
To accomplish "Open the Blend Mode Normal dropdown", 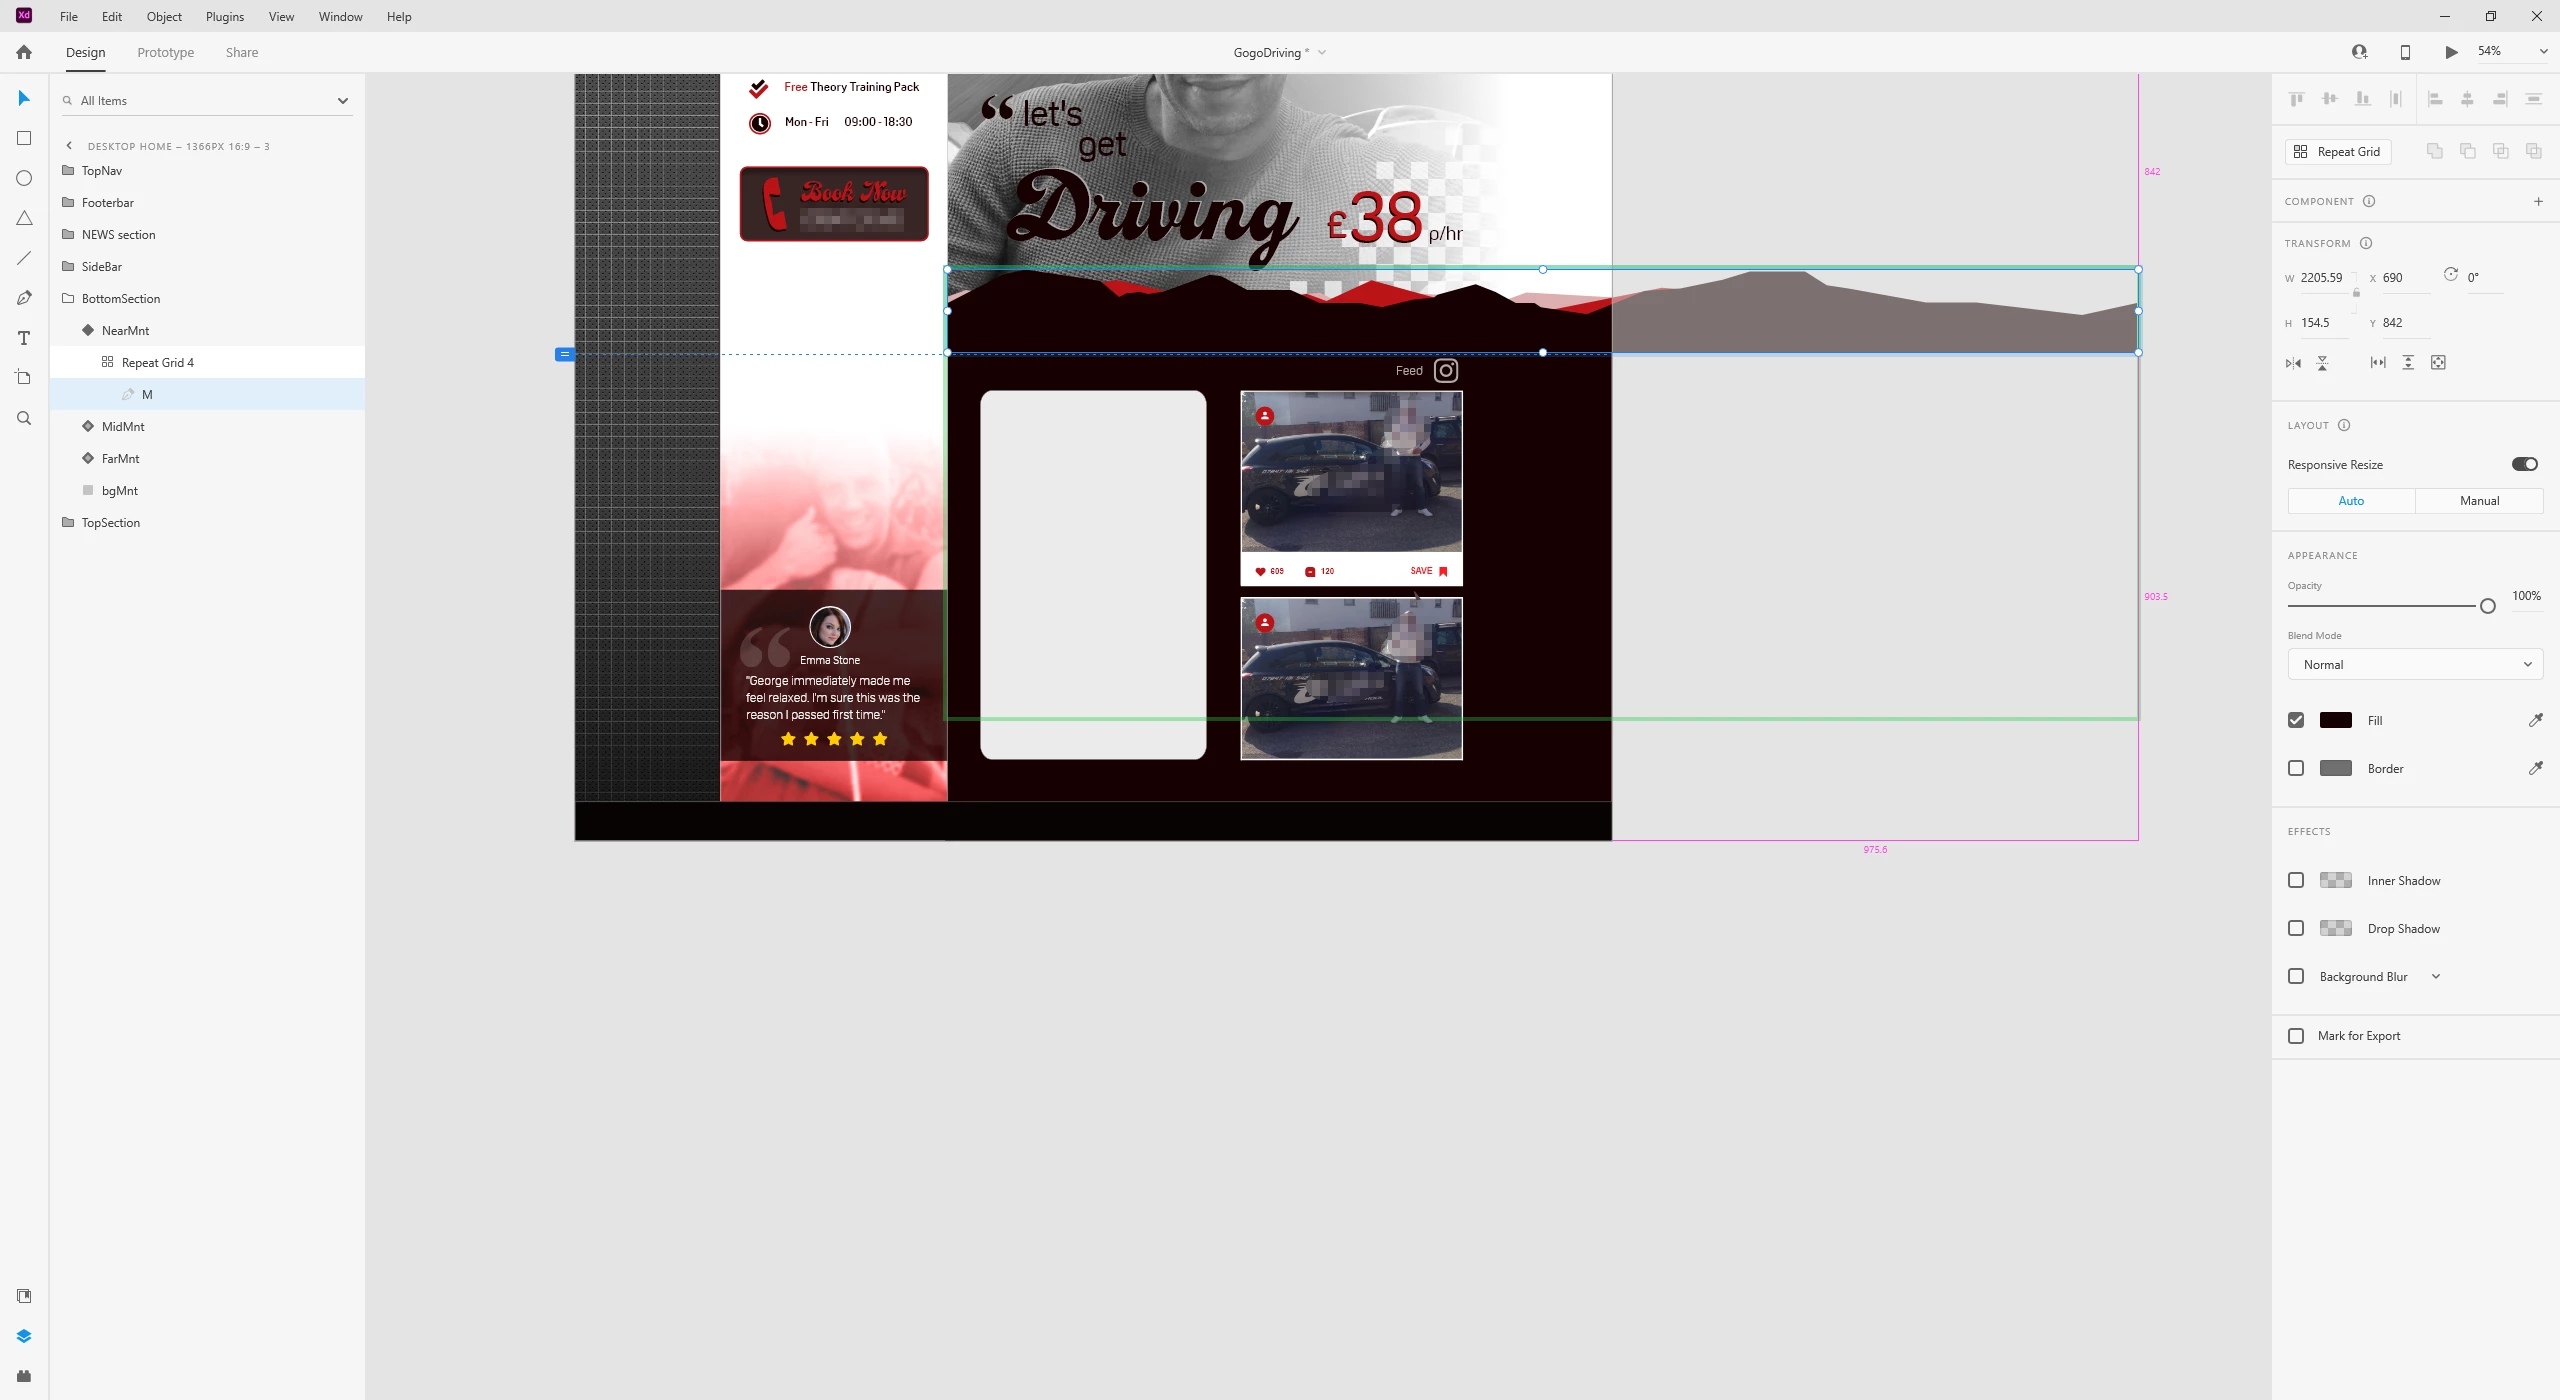I will [x=2415, y=664].
